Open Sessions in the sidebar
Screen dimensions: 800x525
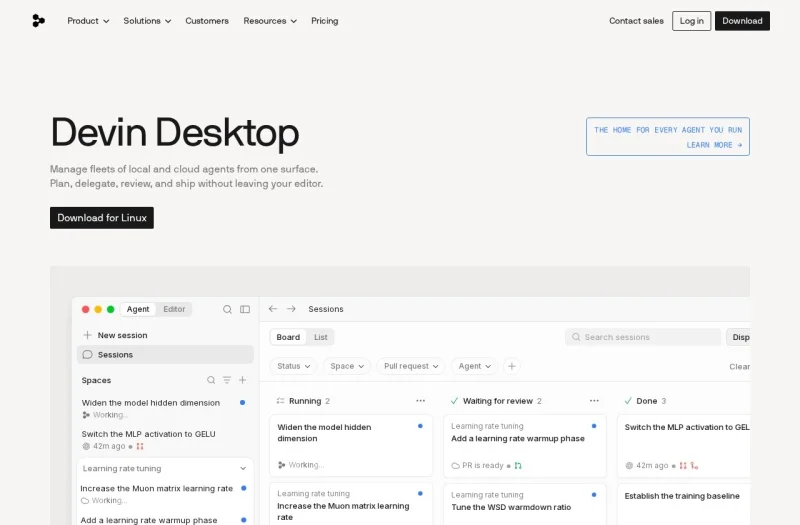(165, 355)
